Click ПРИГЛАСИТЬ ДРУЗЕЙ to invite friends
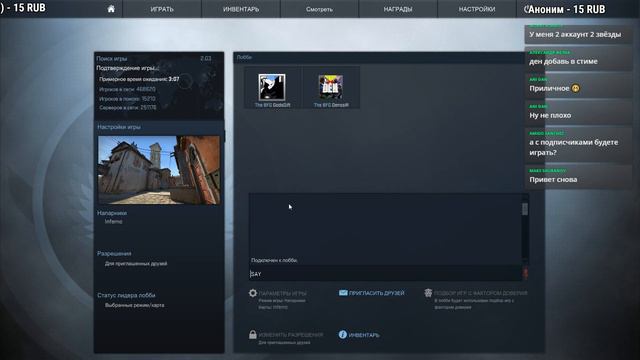Screen dimensions: 640x360 pos(377,293)
